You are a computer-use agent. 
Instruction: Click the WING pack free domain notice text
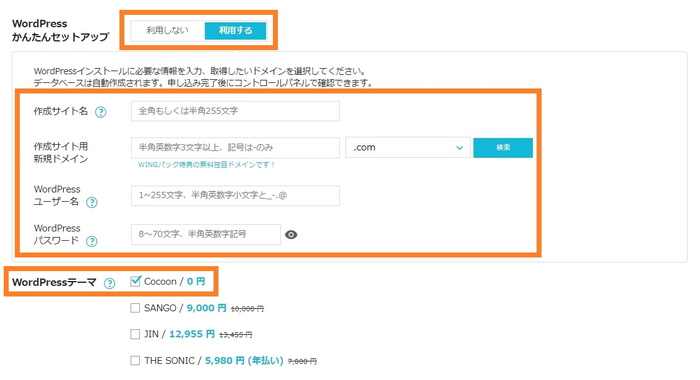click(206, 165)
